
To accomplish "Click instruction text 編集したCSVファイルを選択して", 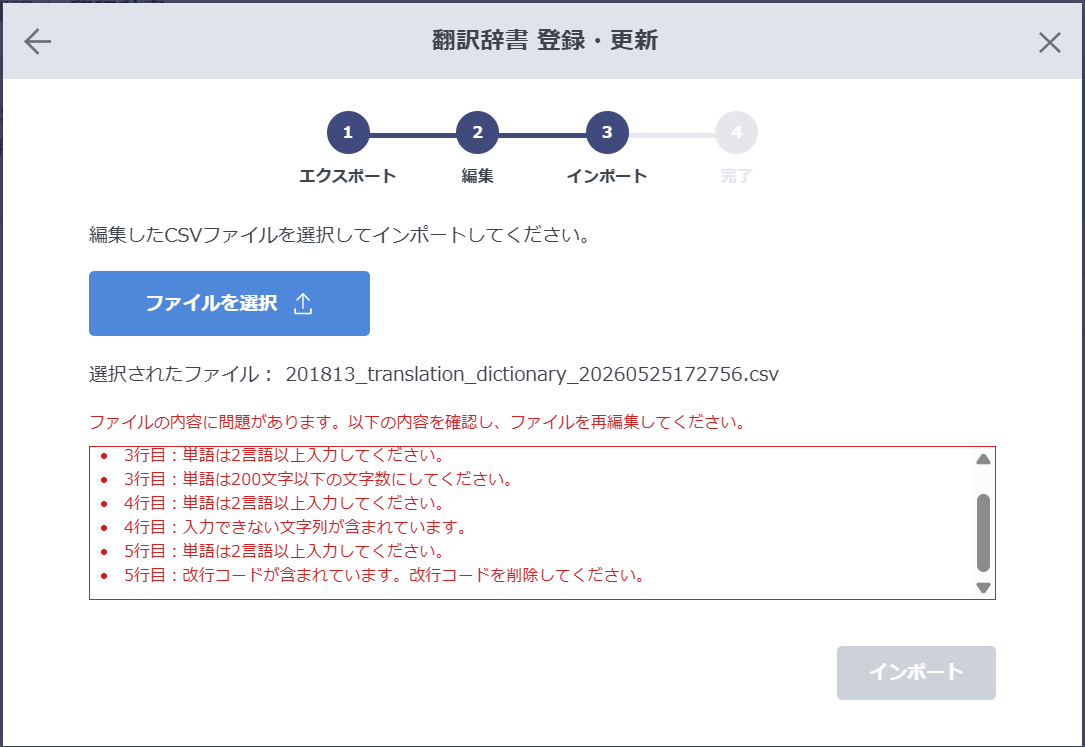I will point(340,235).
